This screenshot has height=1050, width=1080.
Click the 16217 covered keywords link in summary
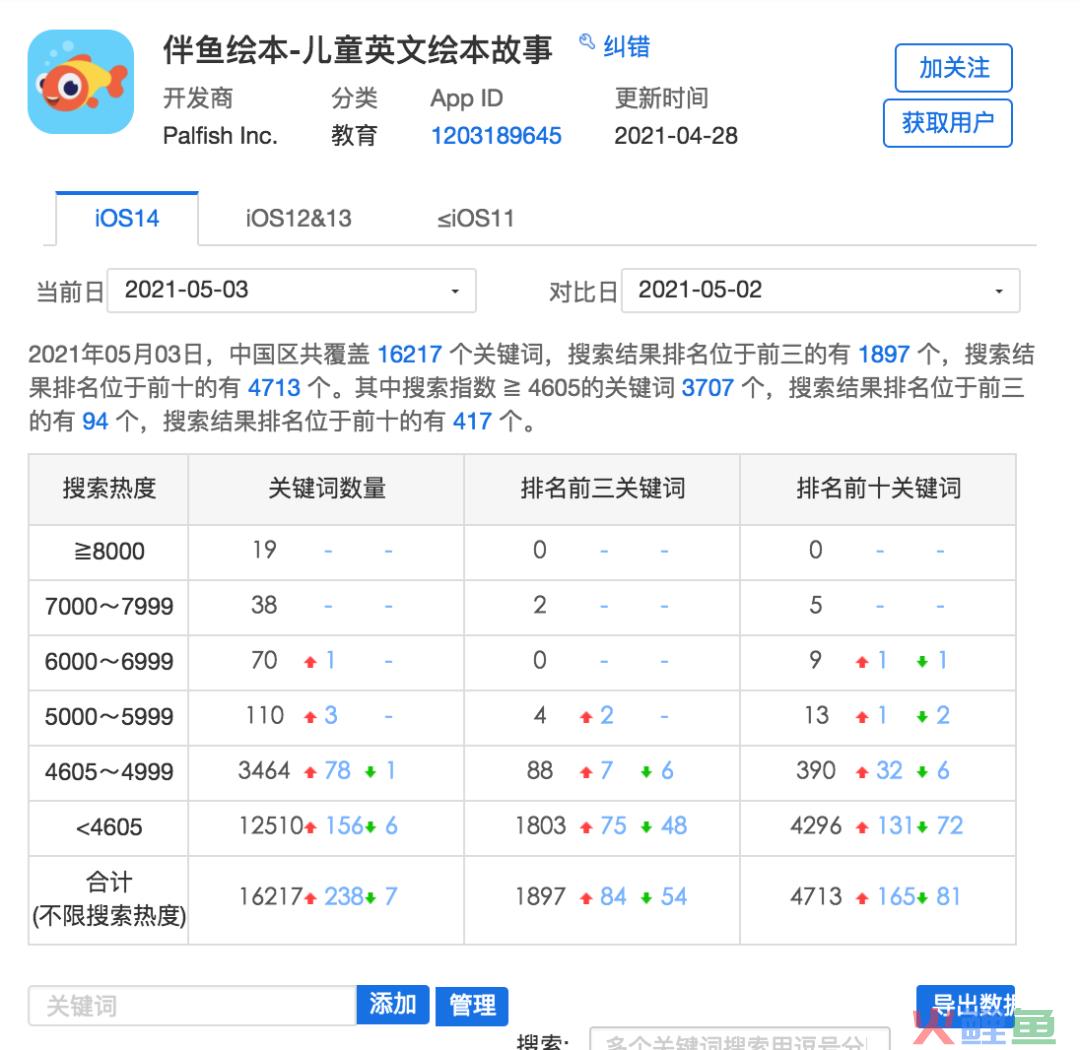point(409,354)
